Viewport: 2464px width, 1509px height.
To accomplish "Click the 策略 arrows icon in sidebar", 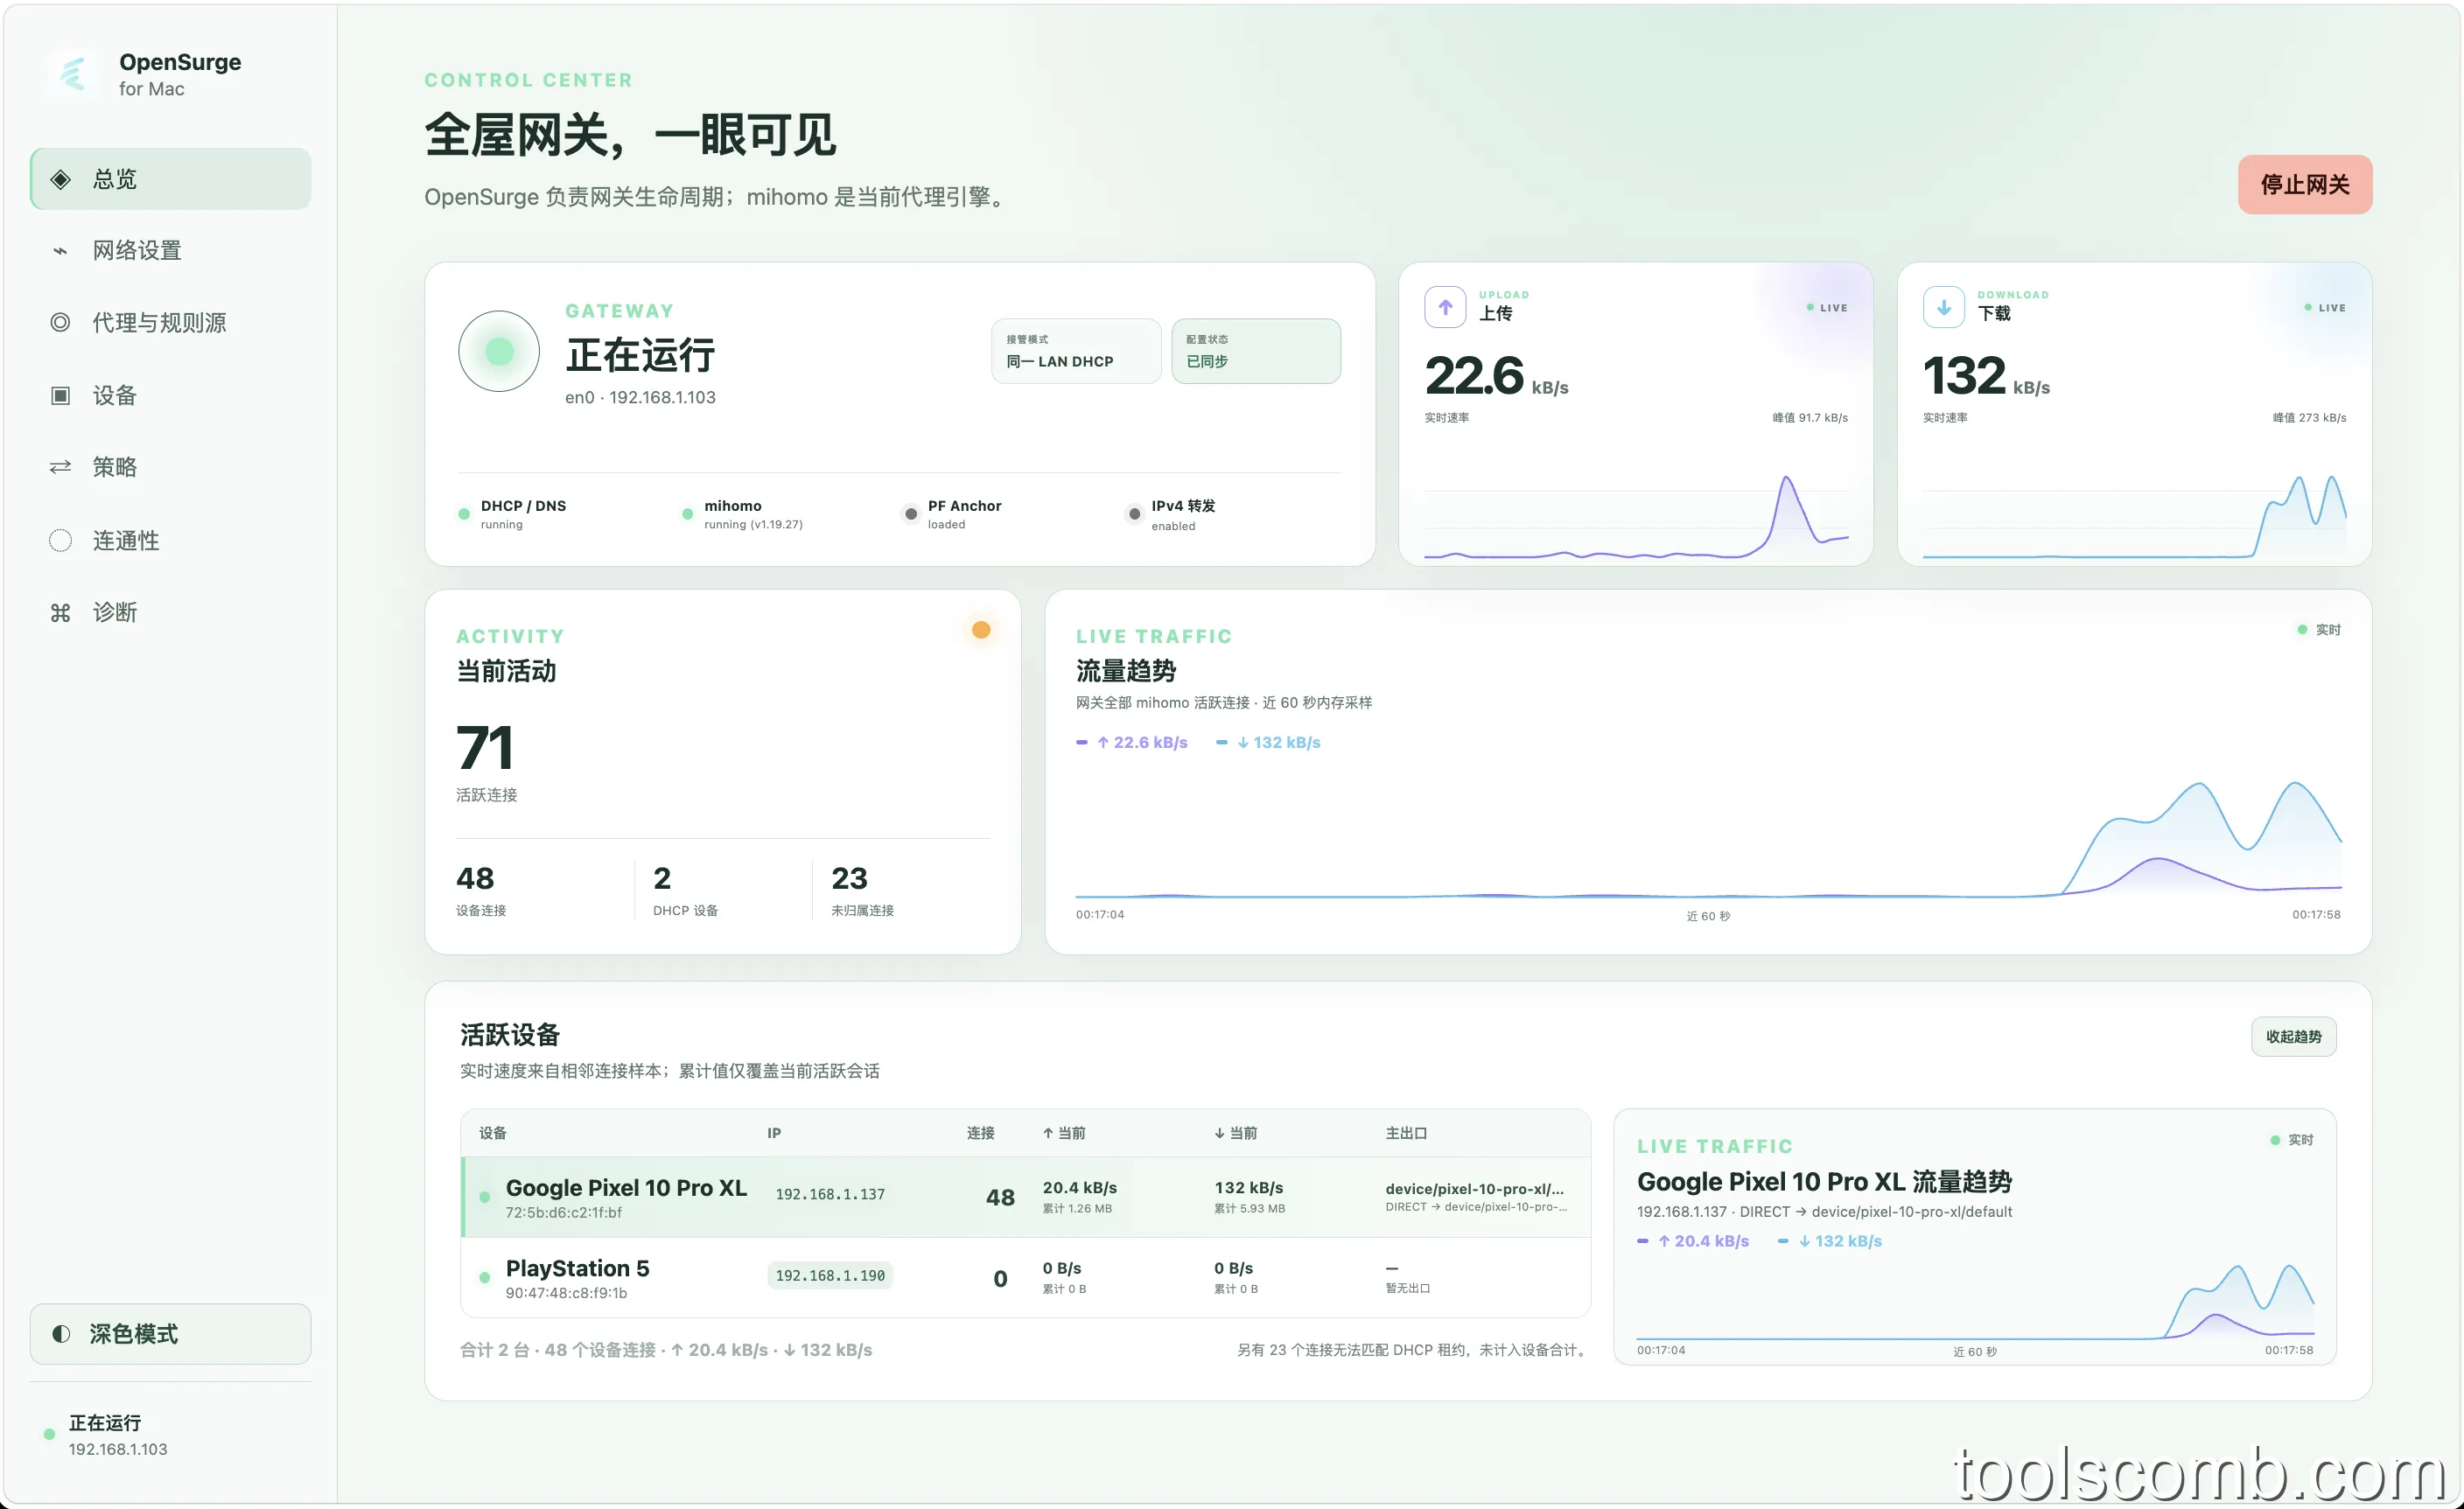I will (60, 467).
